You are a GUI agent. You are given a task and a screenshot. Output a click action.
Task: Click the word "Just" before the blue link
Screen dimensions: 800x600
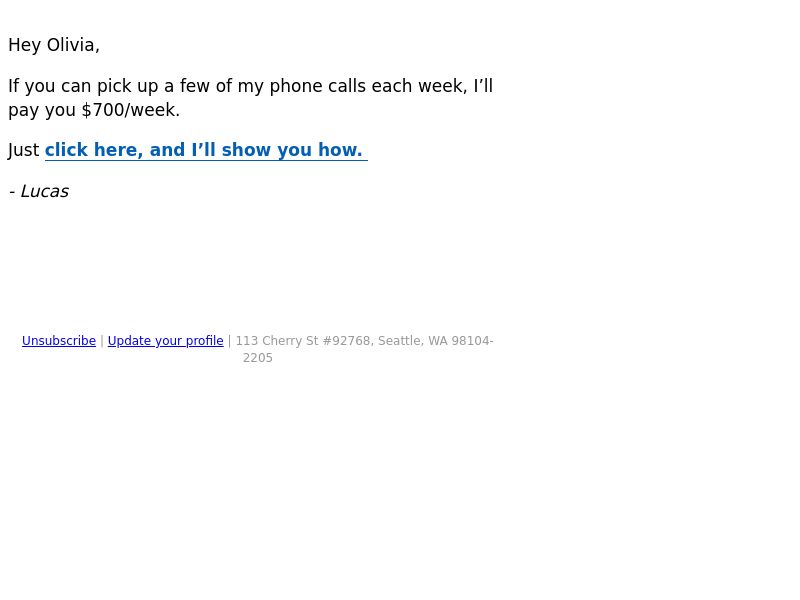(x=23, y=150)
